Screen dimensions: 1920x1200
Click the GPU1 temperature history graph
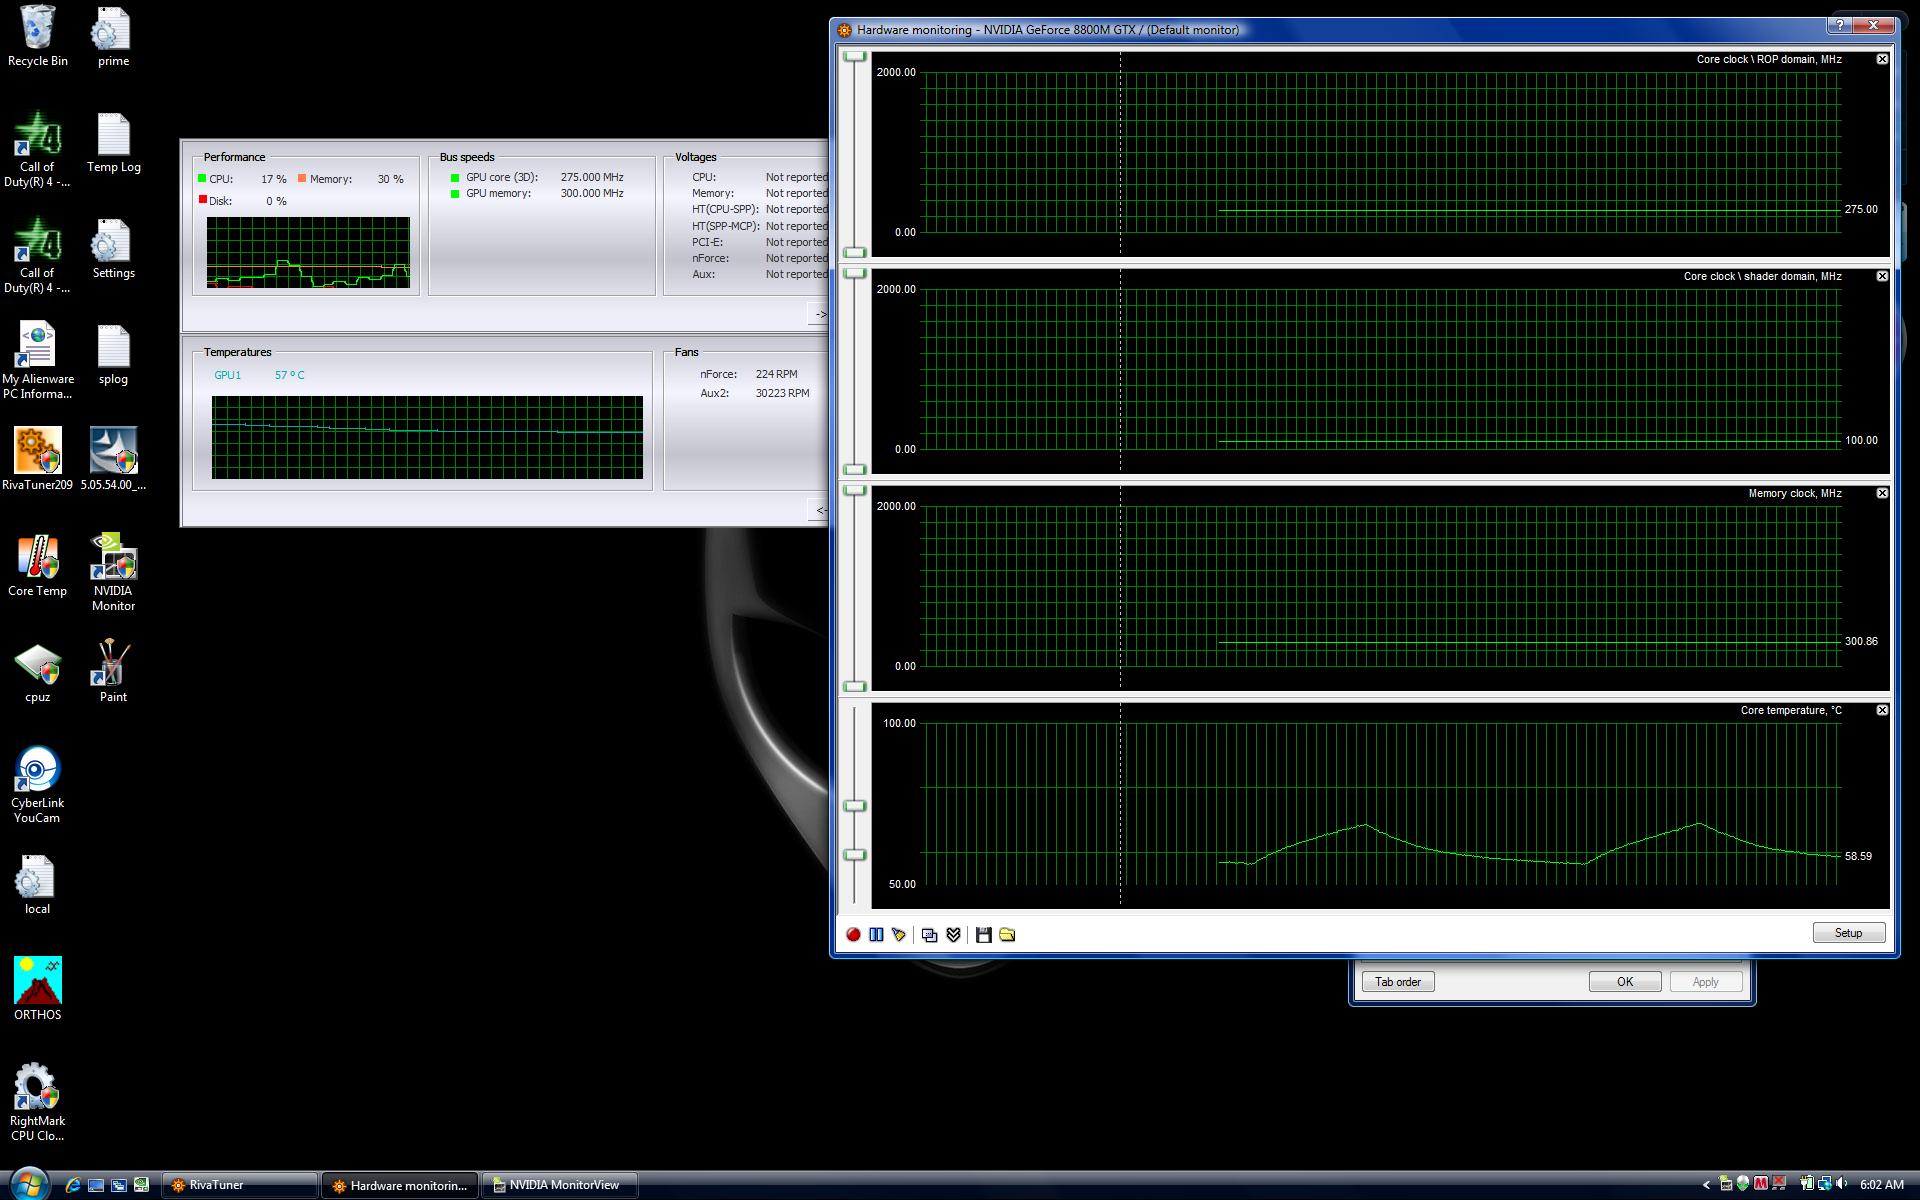coord(427,437)
